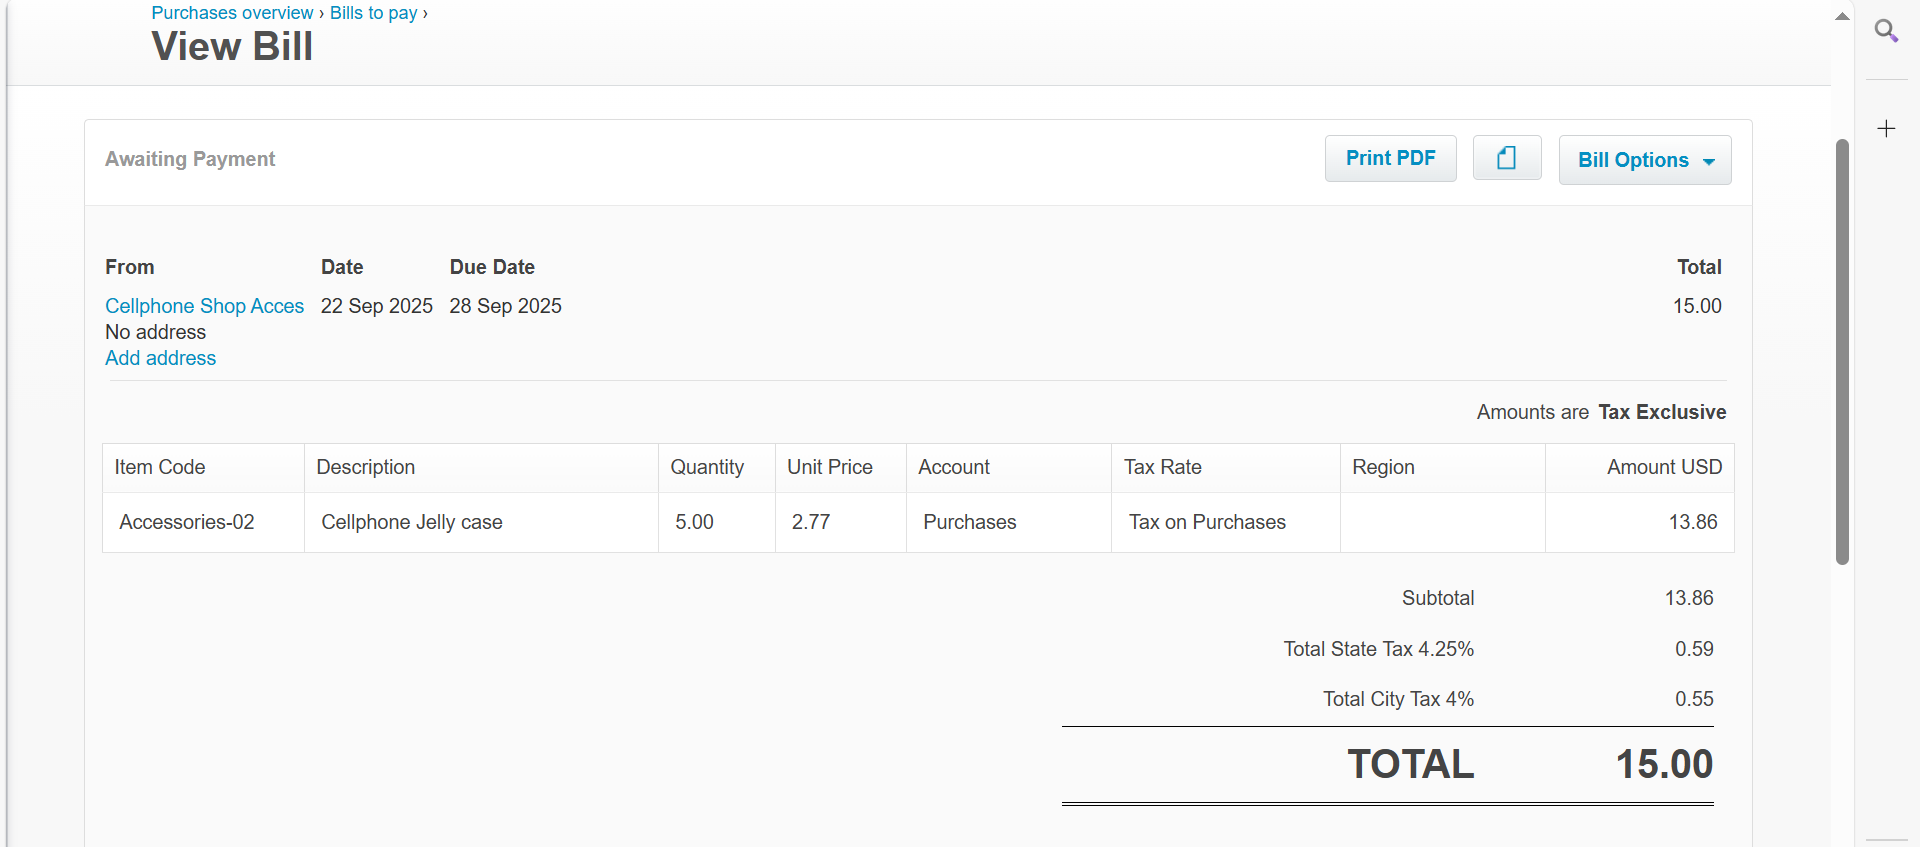Screen dimensions: 1920x847
Task: Open Cellphone Shop Acces contact link
Action: coord(204,306)
